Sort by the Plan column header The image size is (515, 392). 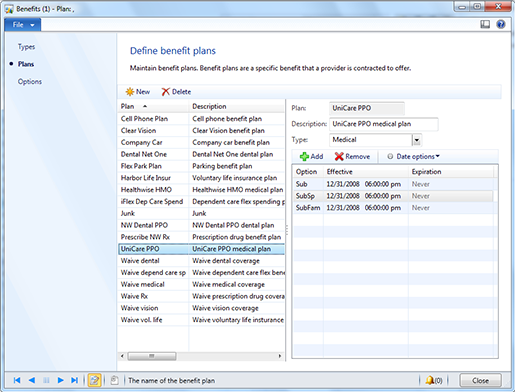tap(153, 106)
